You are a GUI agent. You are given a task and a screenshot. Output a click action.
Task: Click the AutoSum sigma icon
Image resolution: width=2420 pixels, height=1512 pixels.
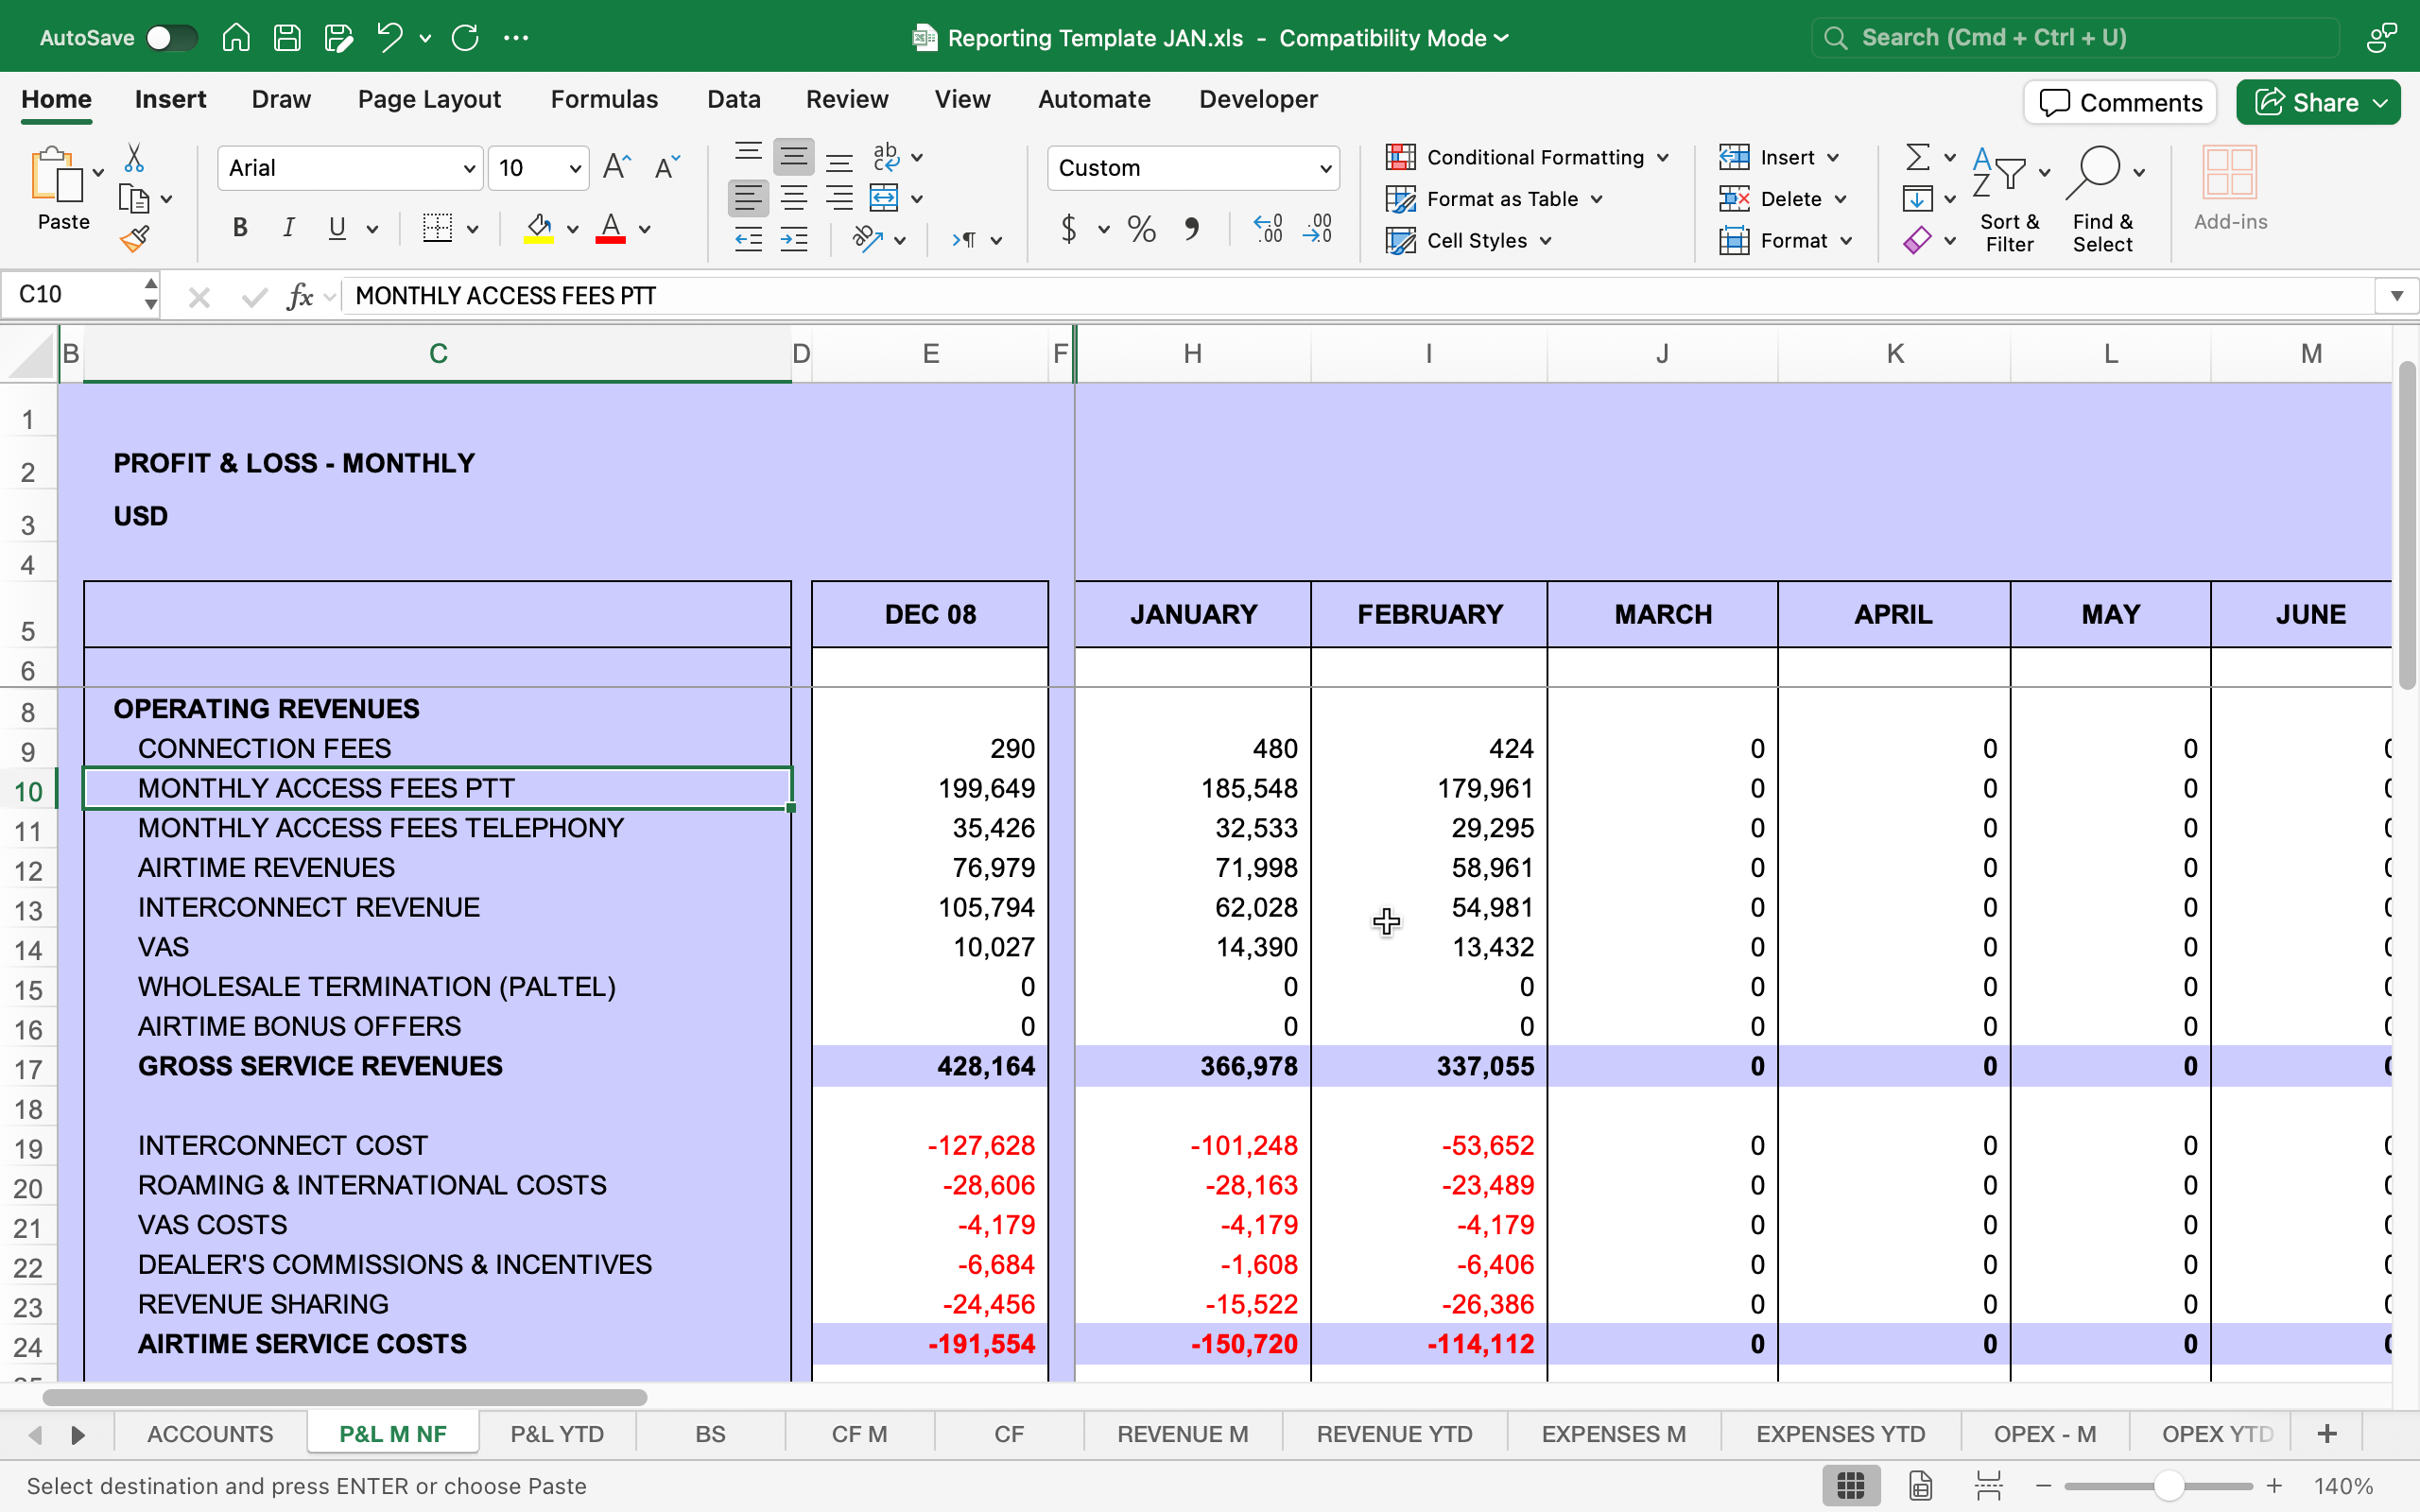point(1917,157)
